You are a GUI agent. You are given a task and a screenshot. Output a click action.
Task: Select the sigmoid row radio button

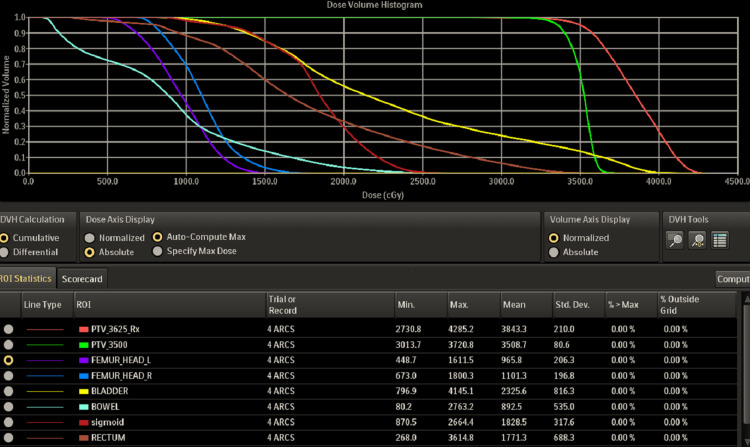pos(8,422)
